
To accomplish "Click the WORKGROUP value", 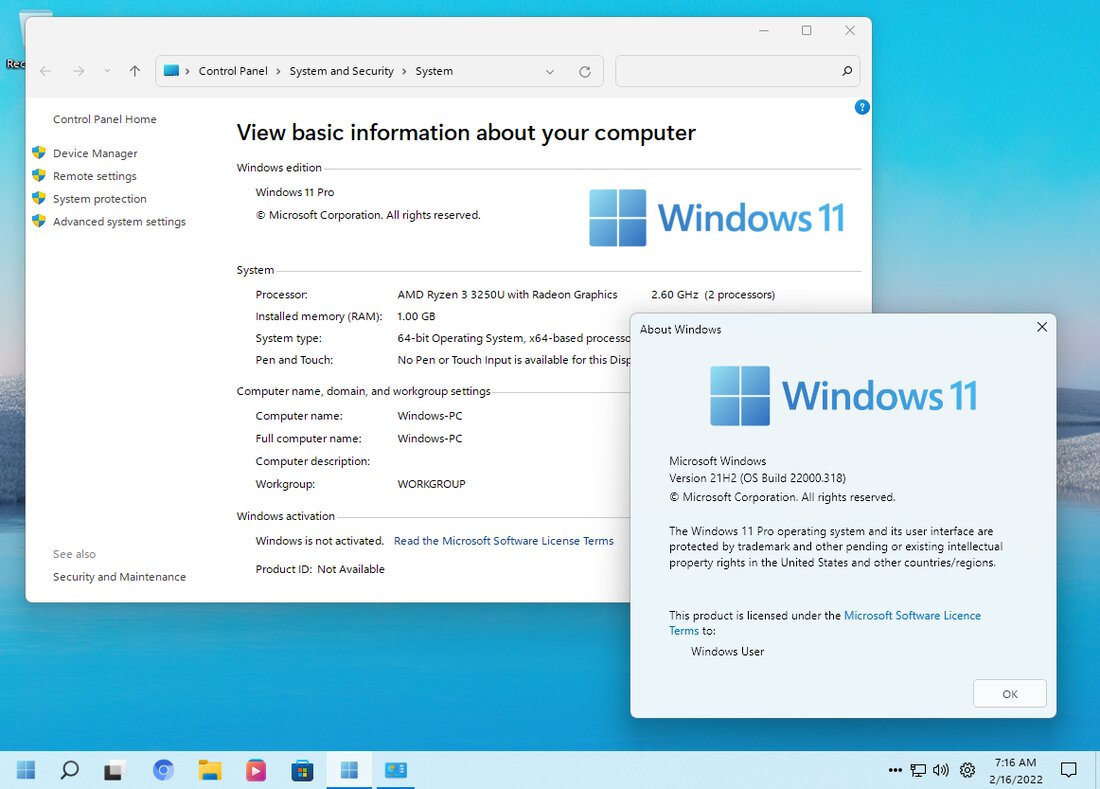I will [431, 484].
